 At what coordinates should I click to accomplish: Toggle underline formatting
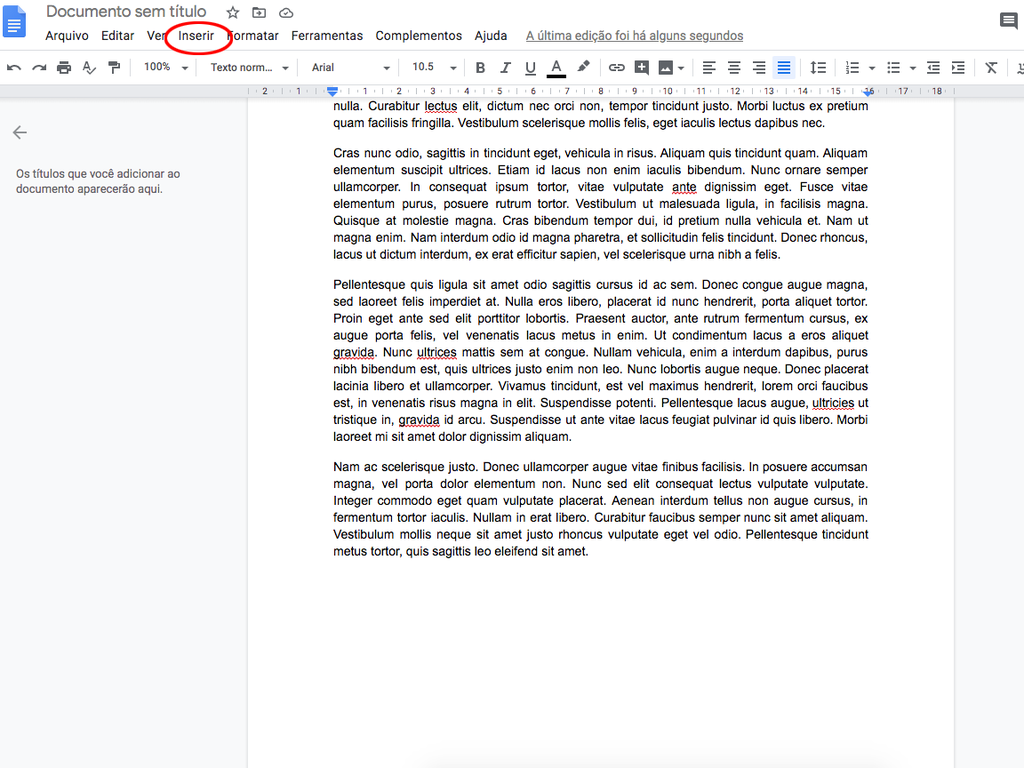[530, 67]
